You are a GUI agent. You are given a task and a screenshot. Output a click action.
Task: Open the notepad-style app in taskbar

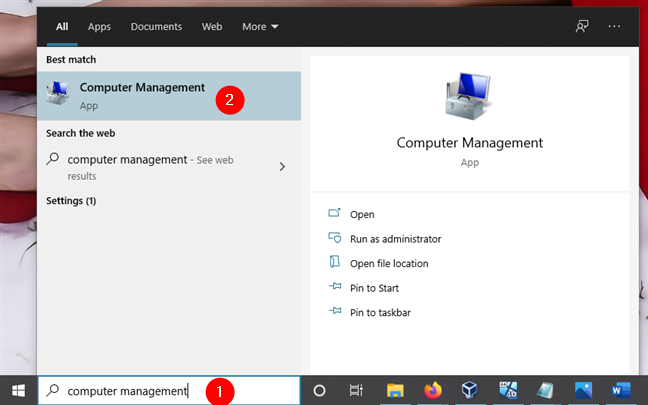coord(546,391)
